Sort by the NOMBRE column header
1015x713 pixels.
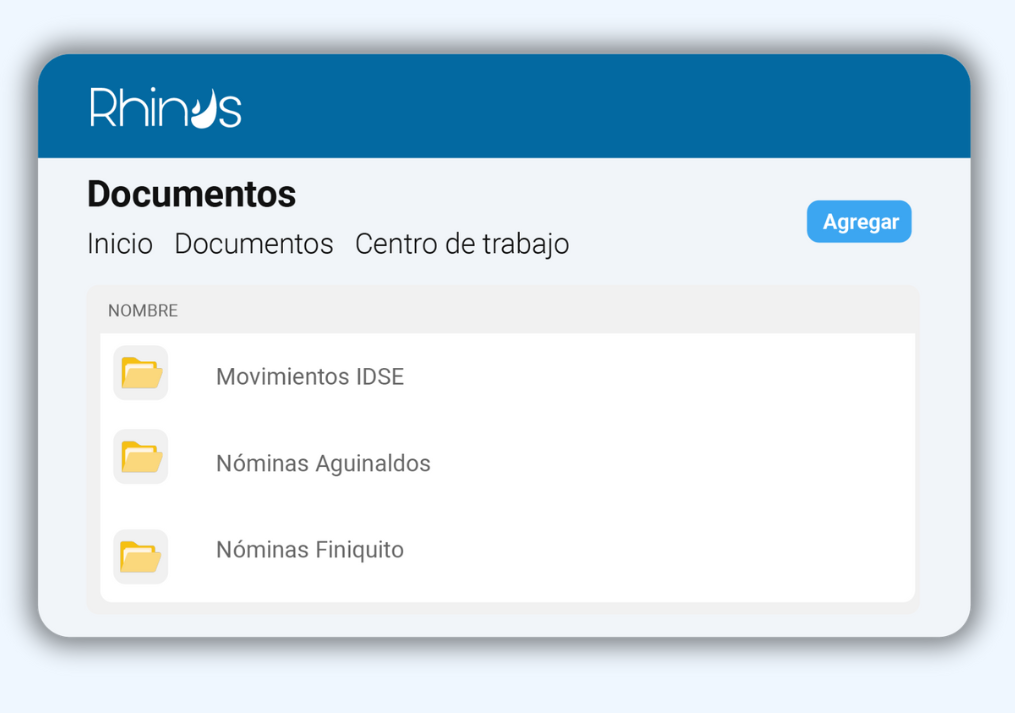[x=143, y=311]
